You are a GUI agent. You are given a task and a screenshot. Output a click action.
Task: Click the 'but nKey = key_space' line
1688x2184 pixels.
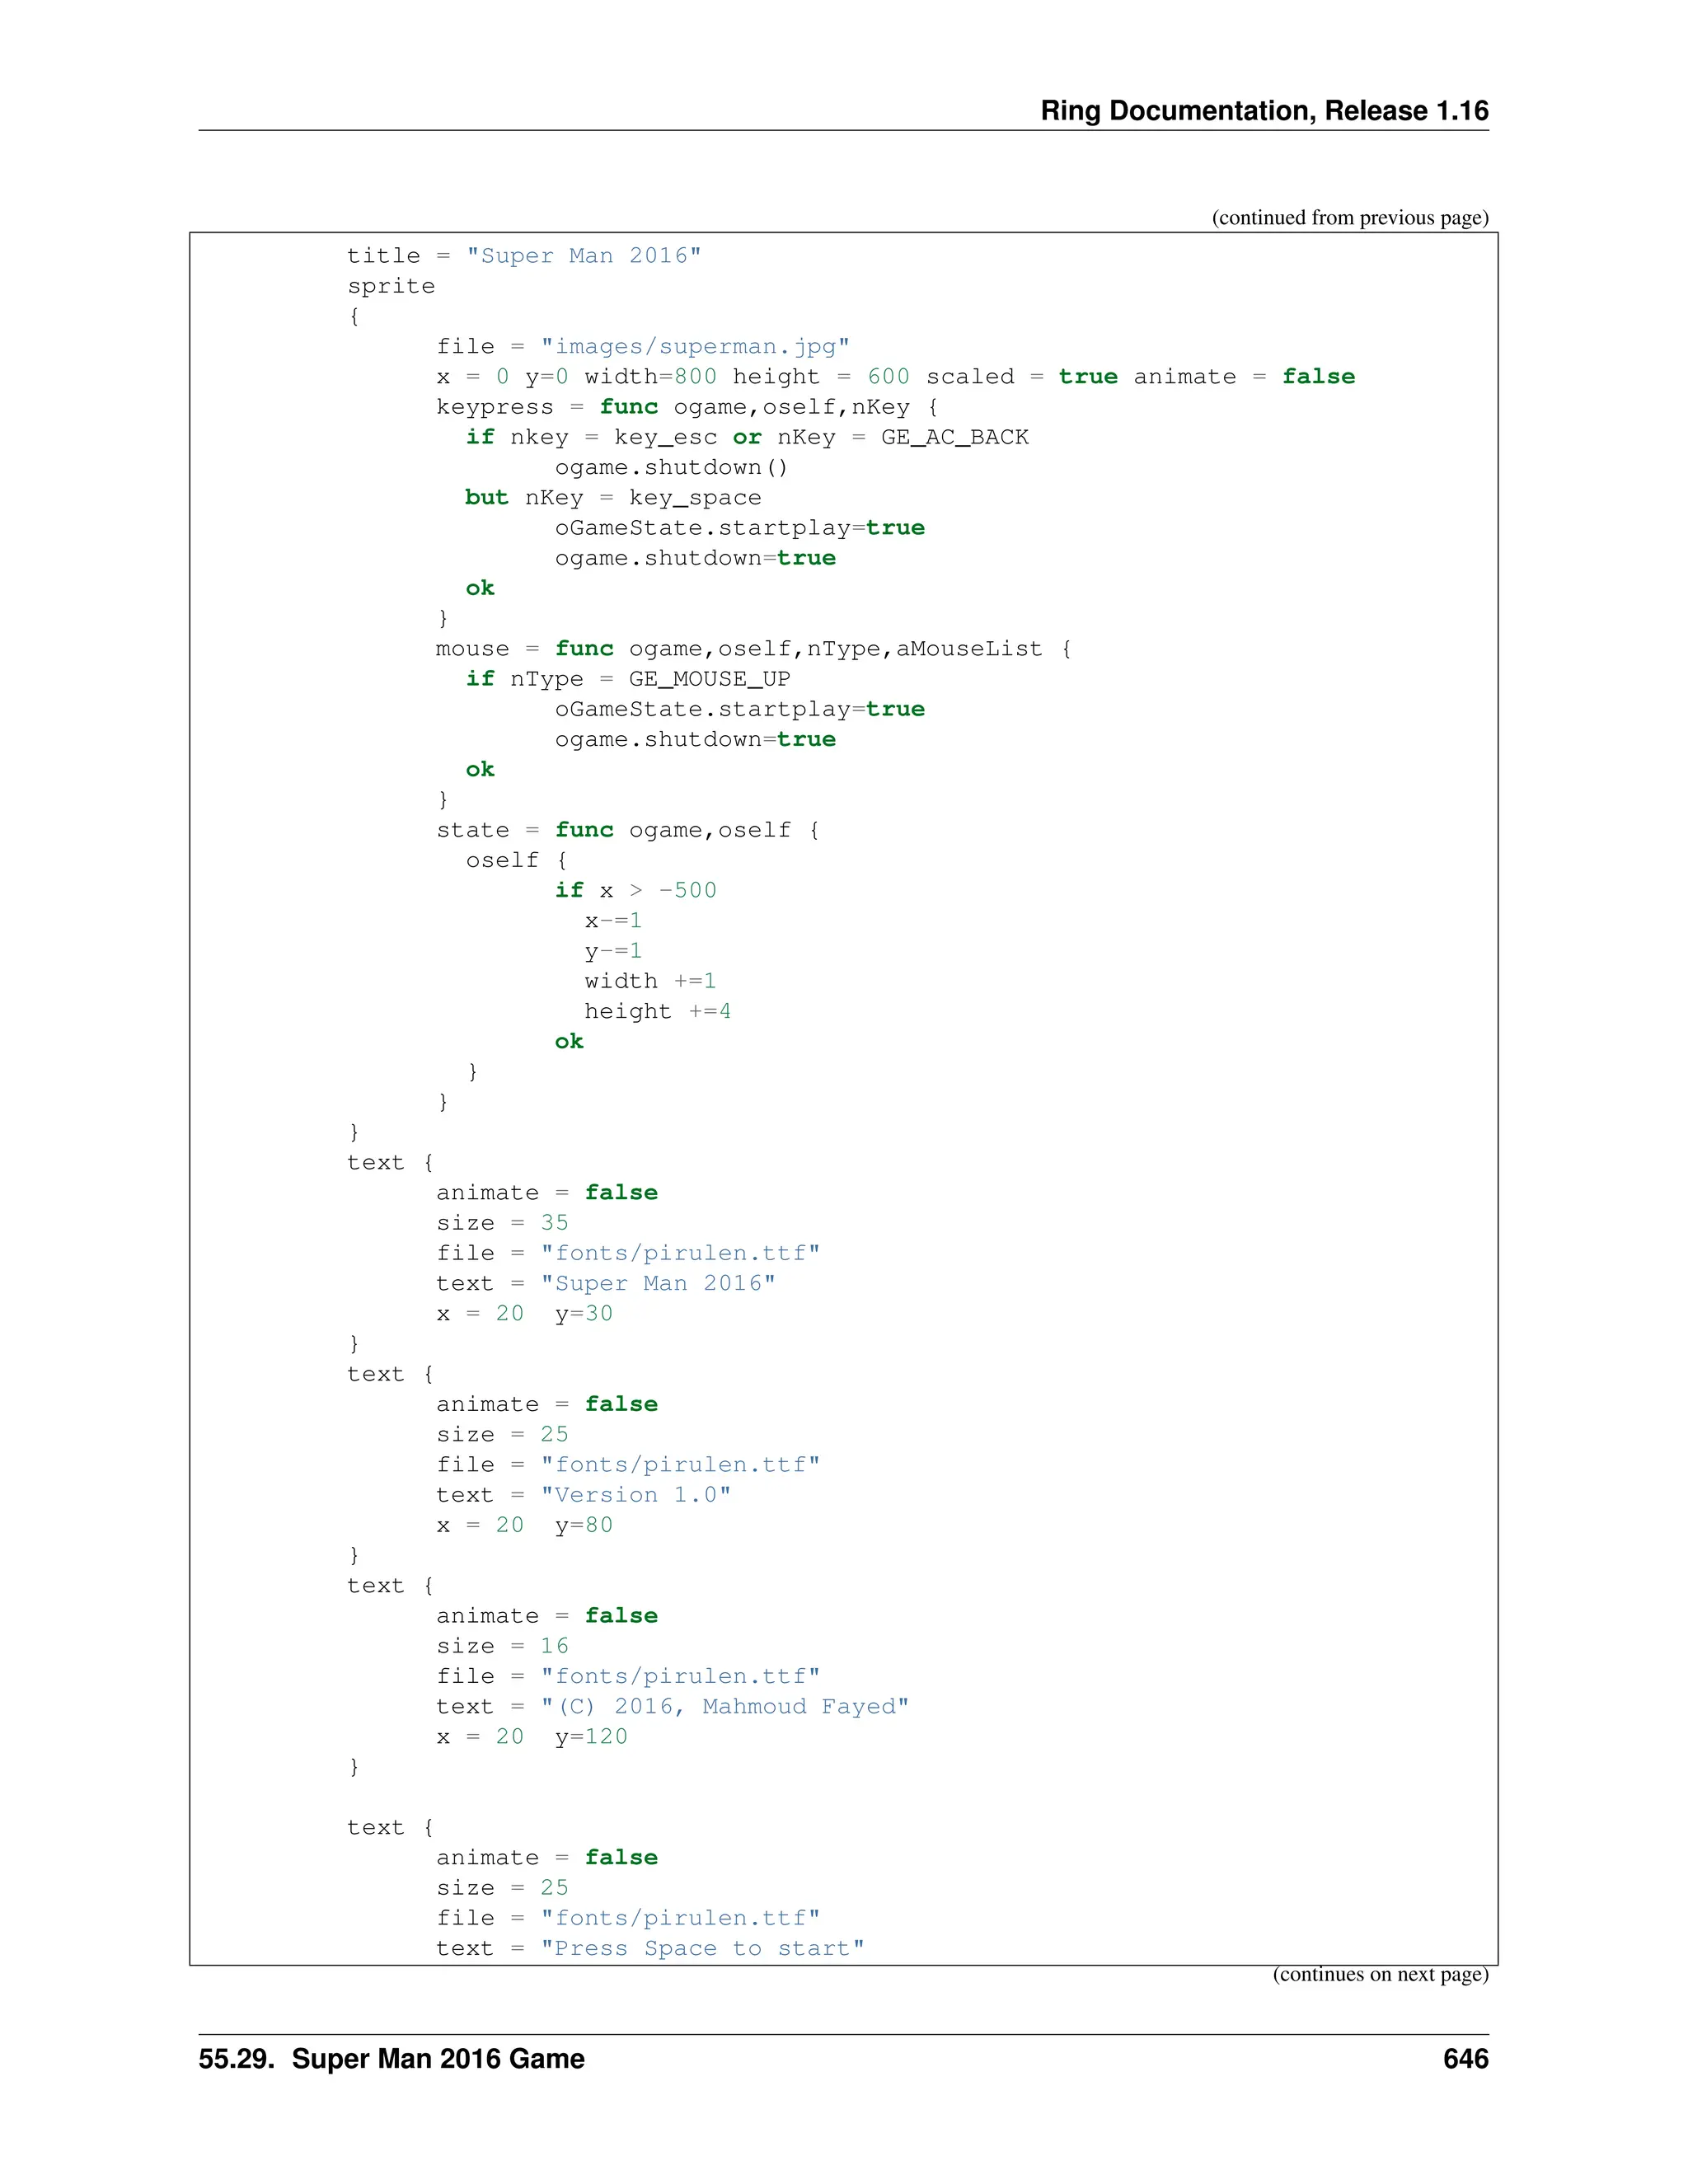[612, 498]
